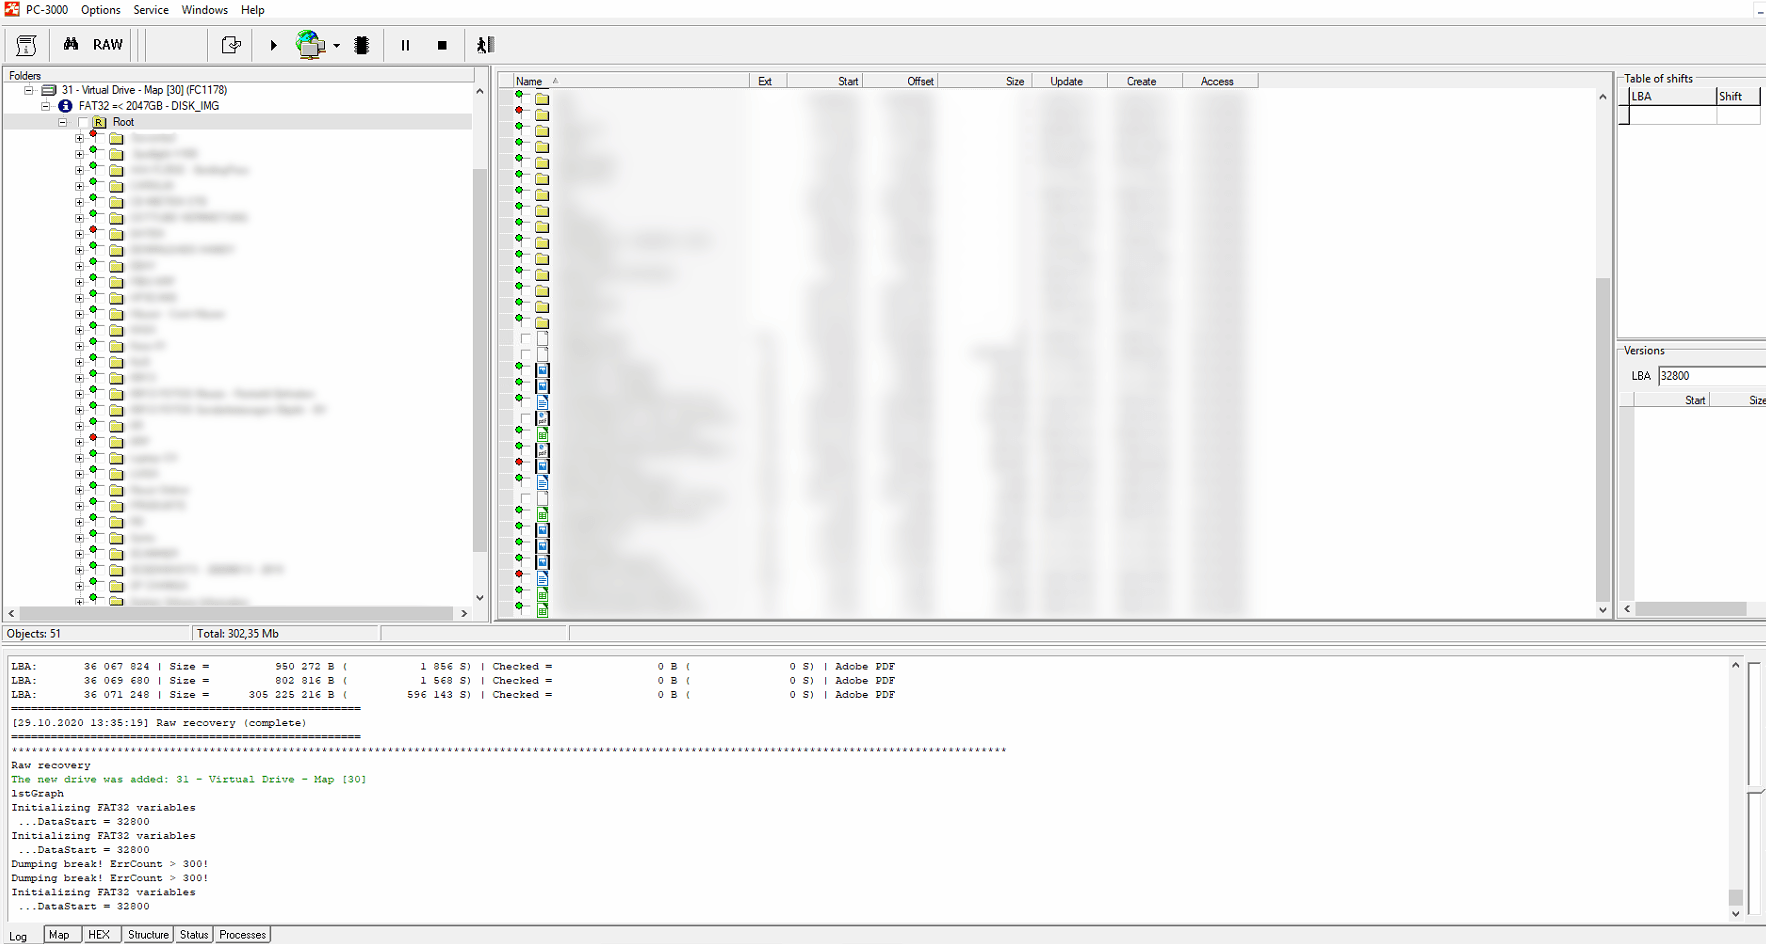
Task: Collapse the 31 - Virtual Drive node
Action: point(29,90)
